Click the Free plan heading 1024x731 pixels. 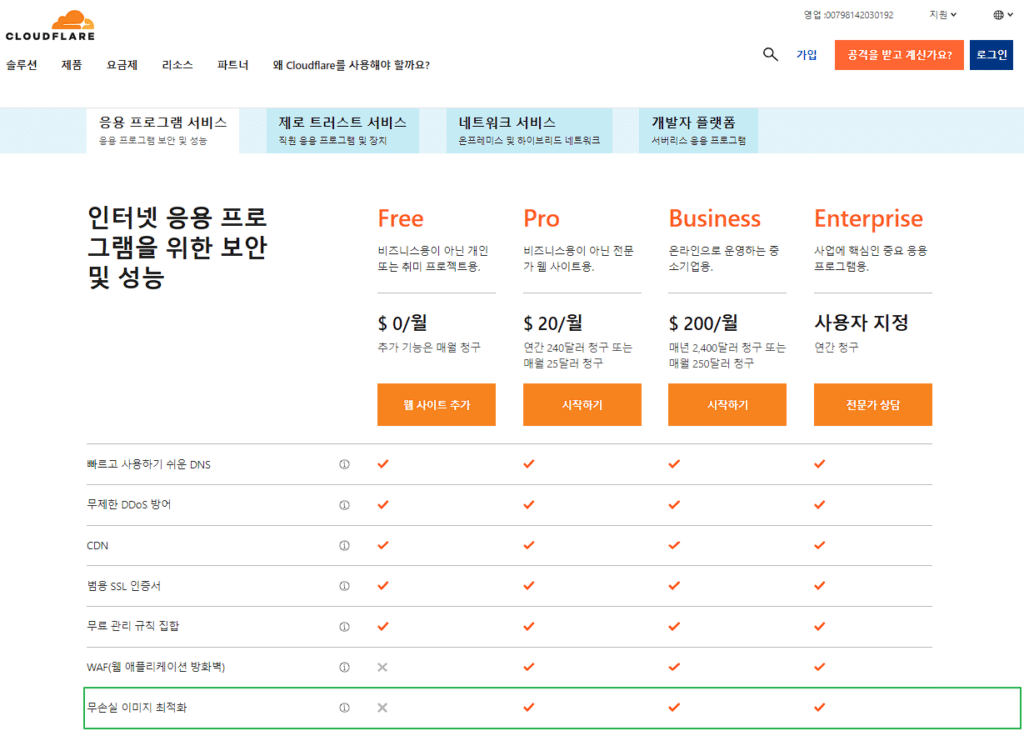coord(400,218)
